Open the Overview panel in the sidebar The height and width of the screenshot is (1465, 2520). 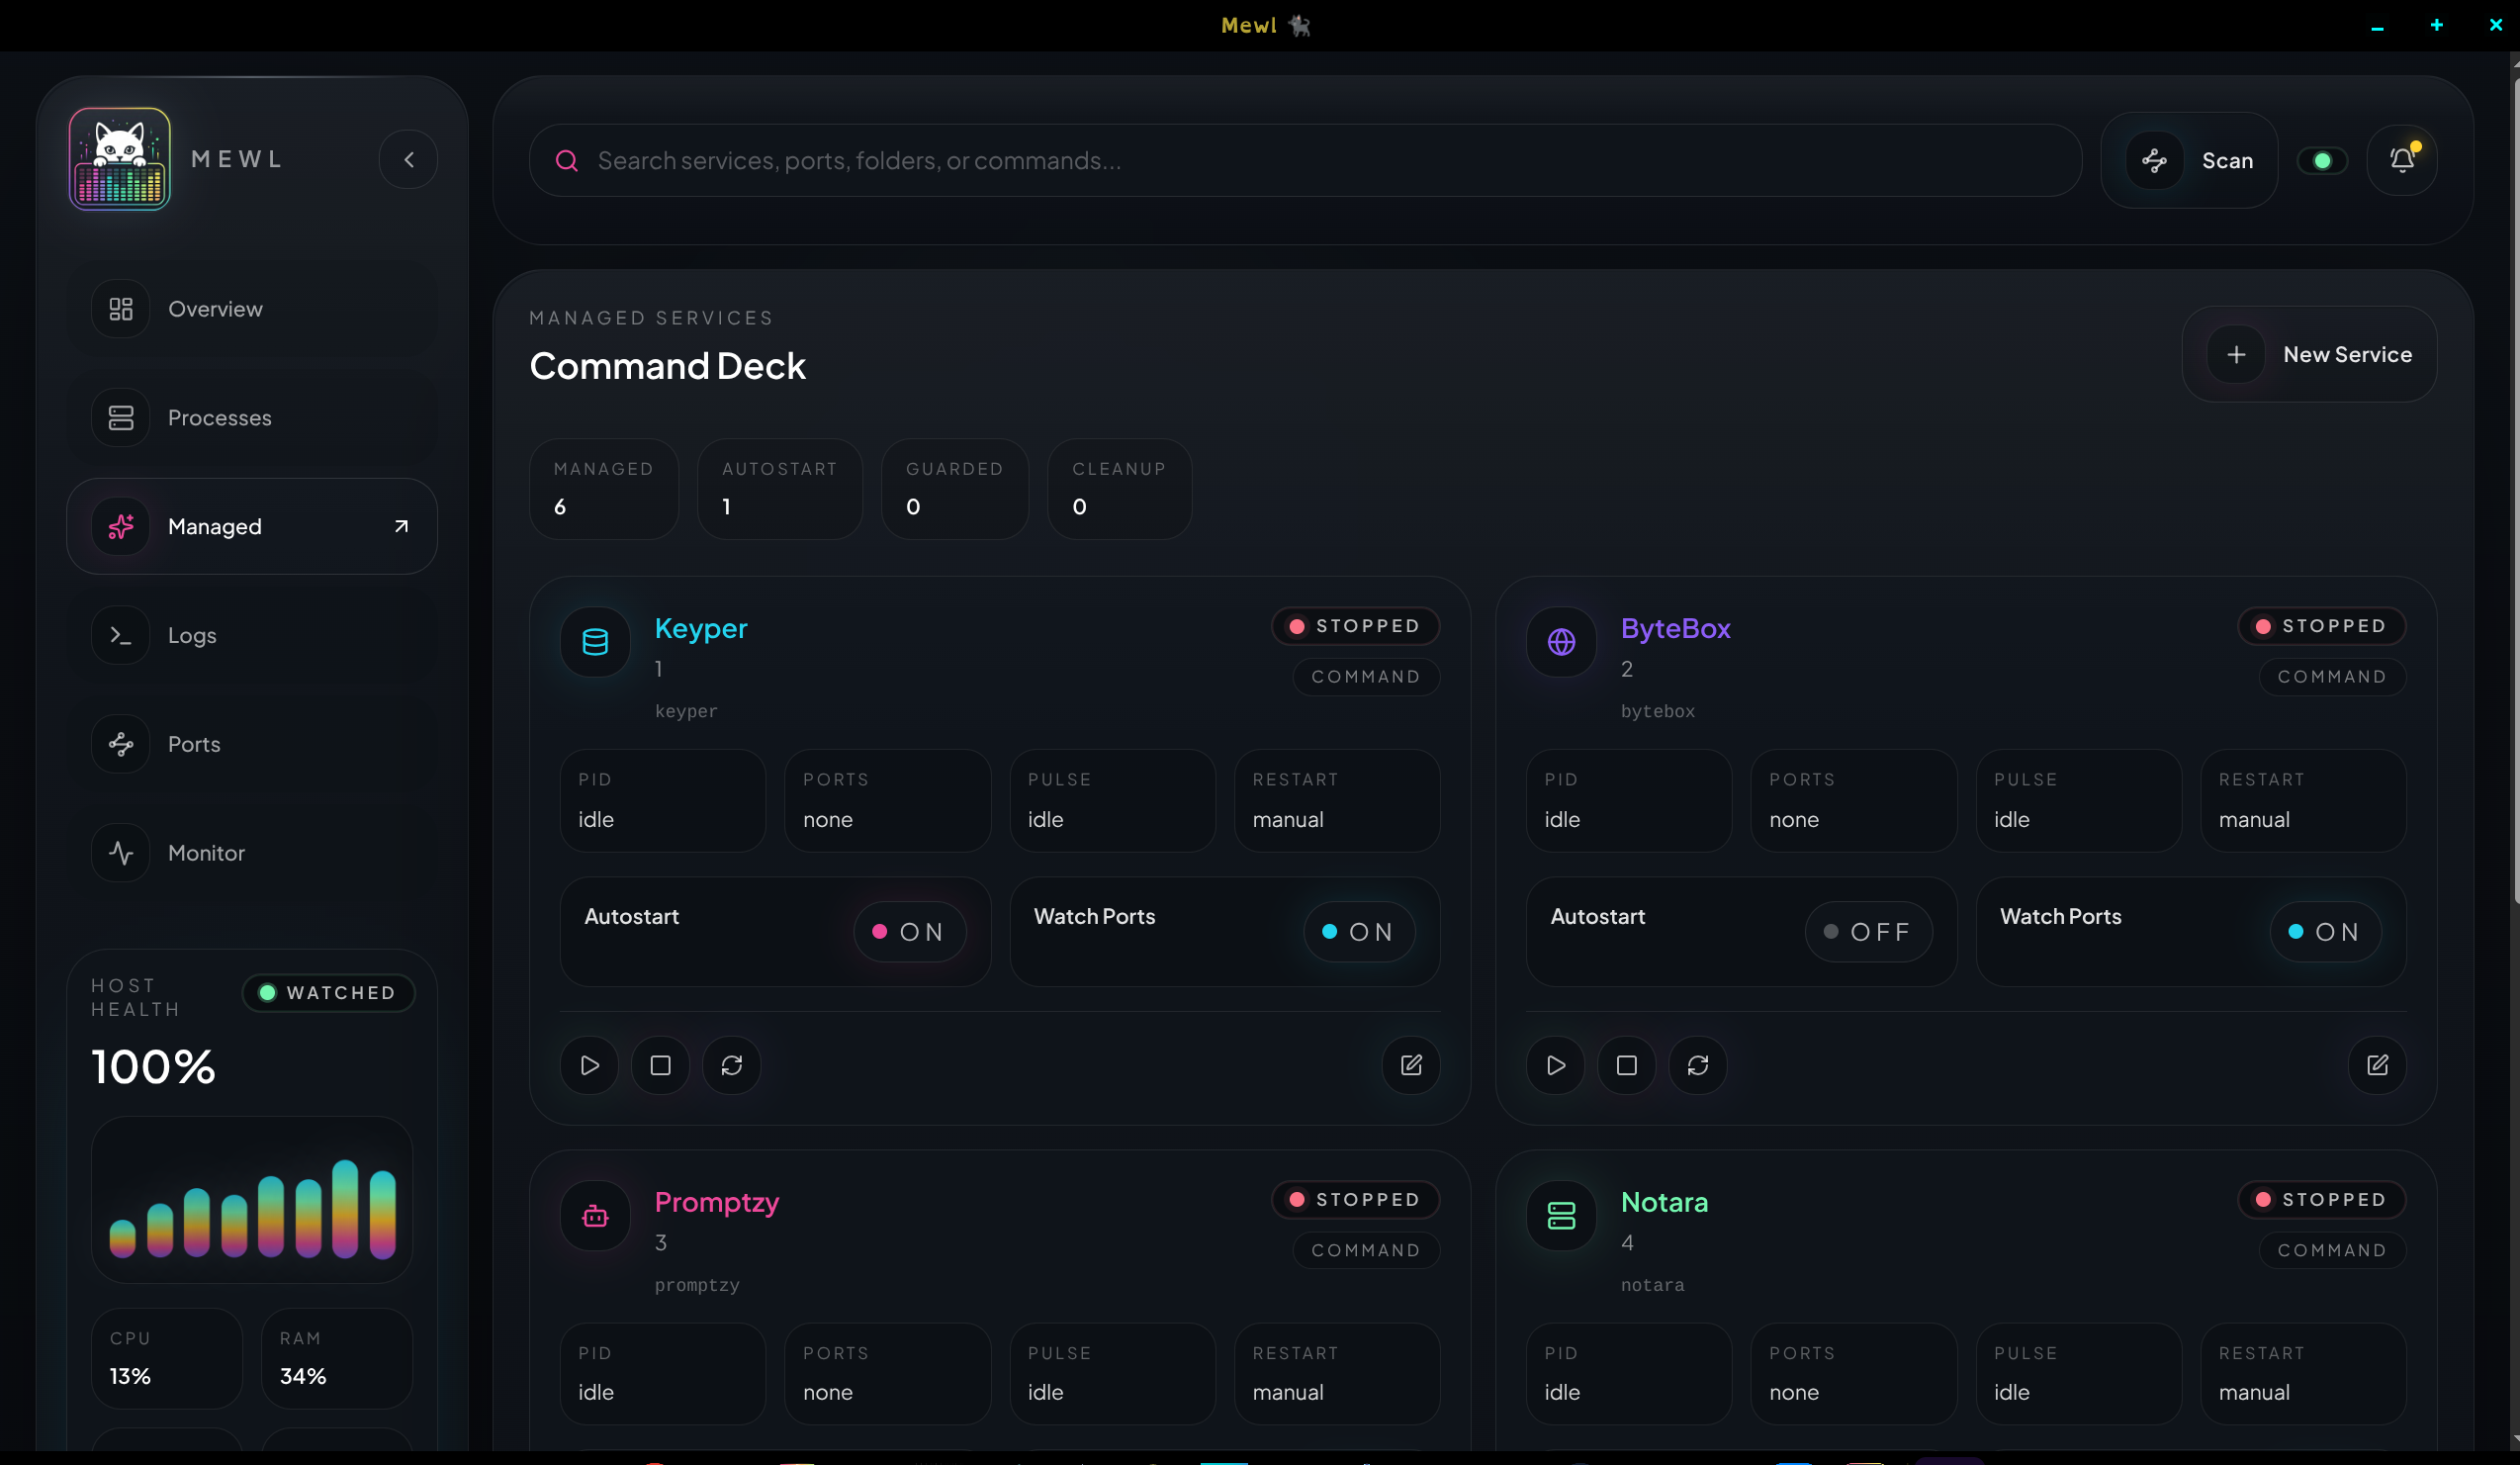(x=214, y=308)
